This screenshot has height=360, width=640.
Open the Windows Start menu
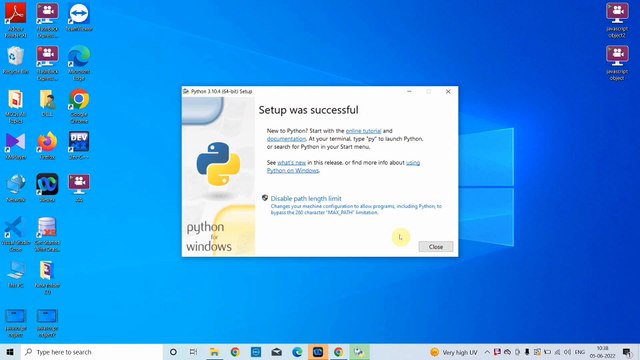[10, 352]
